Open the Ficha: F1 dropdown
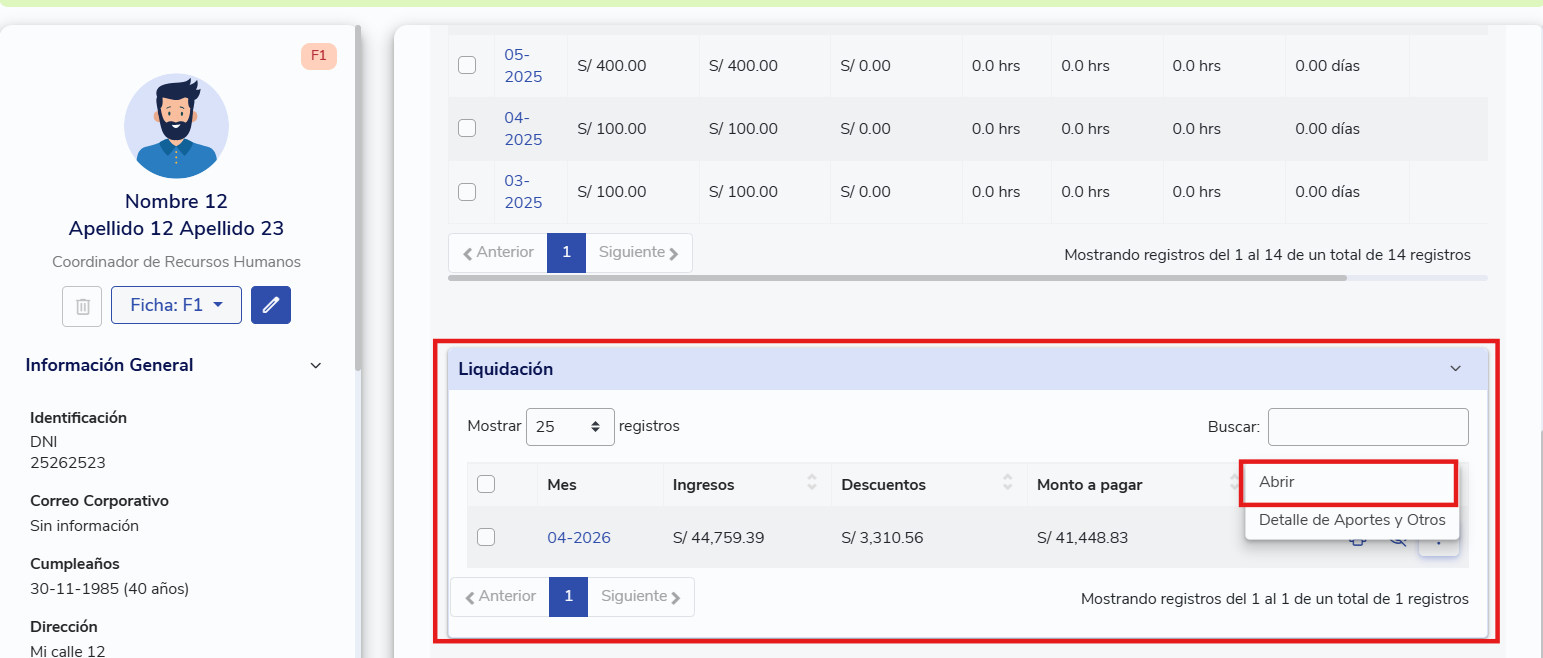This screenshot has height=658, width=1543. click(x=176, y=305)
